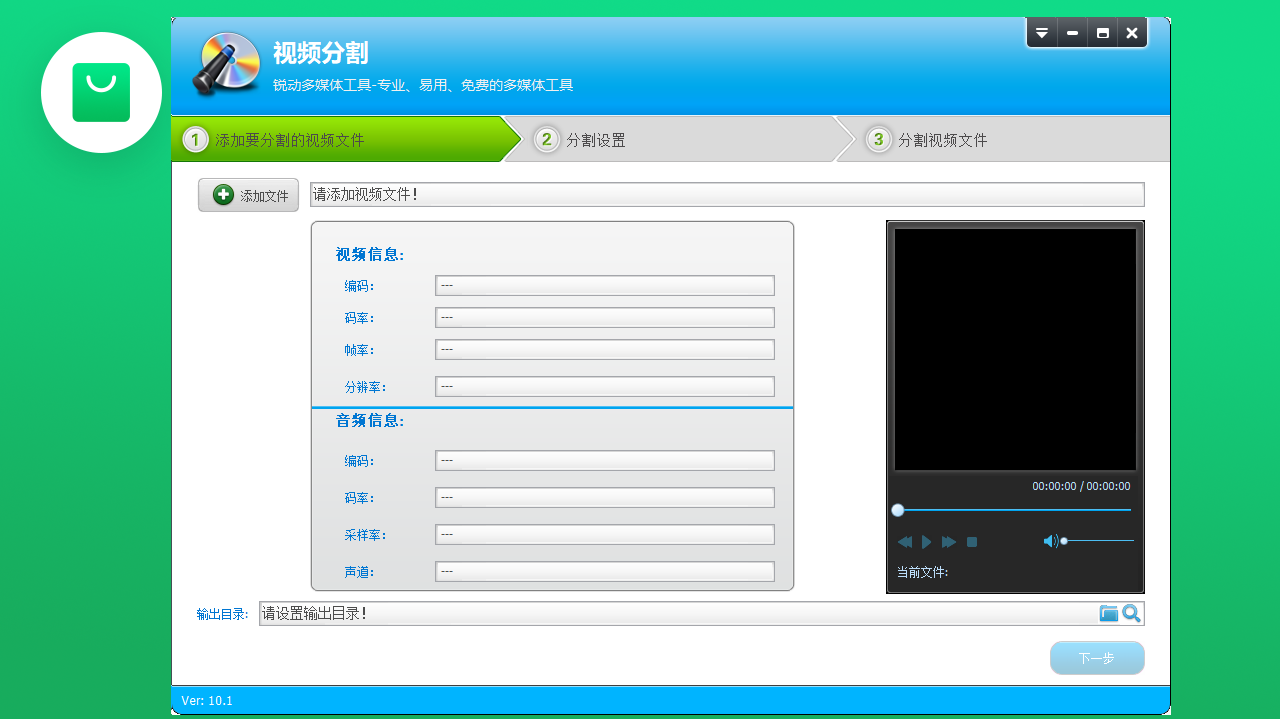Mute audio via the speaker icon
This screenshot has height=720, width=1280.
click(1050, 540)
